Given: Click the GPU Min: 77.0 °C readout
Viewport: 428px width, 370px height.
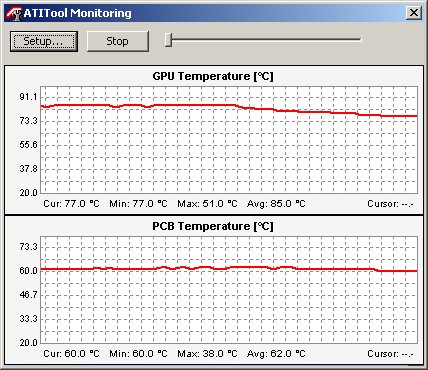Looking at the screenshot, I should click(138, 203).
